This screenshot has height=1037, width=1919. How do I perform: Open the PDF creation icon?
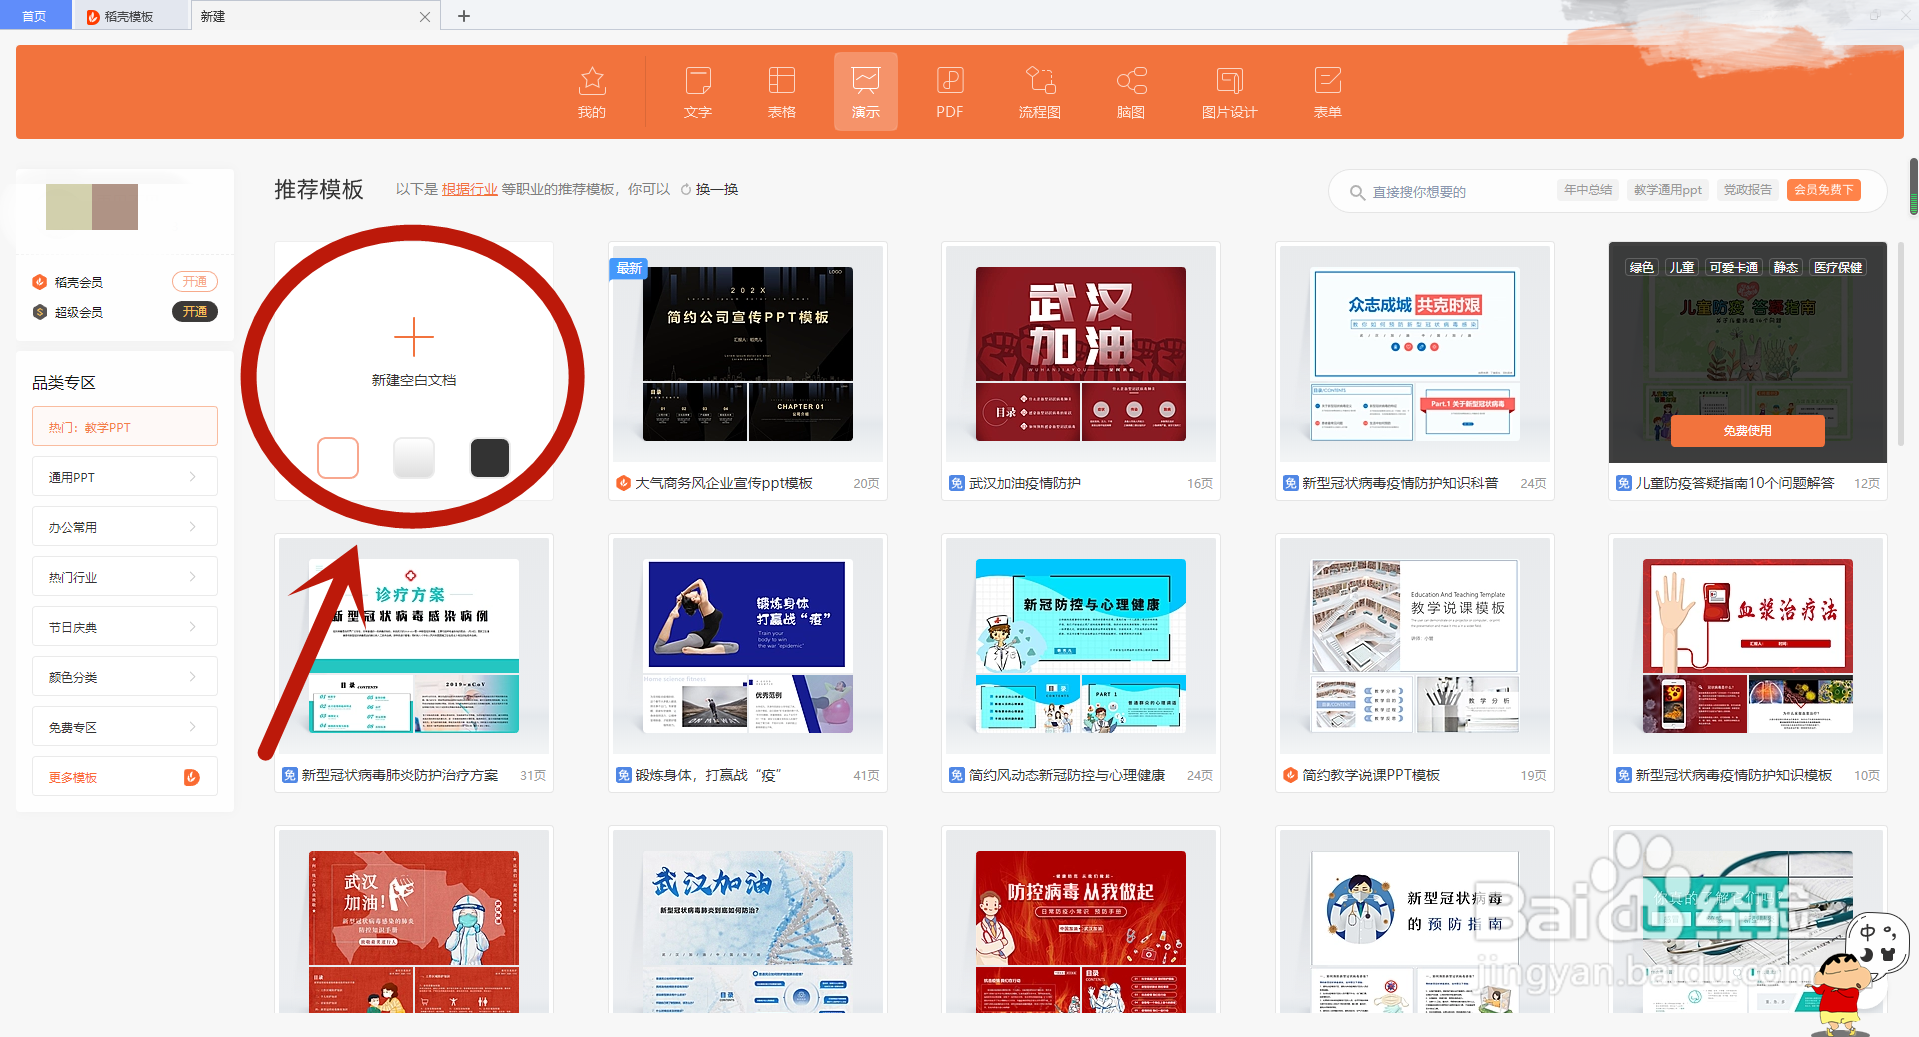point(948,91)
